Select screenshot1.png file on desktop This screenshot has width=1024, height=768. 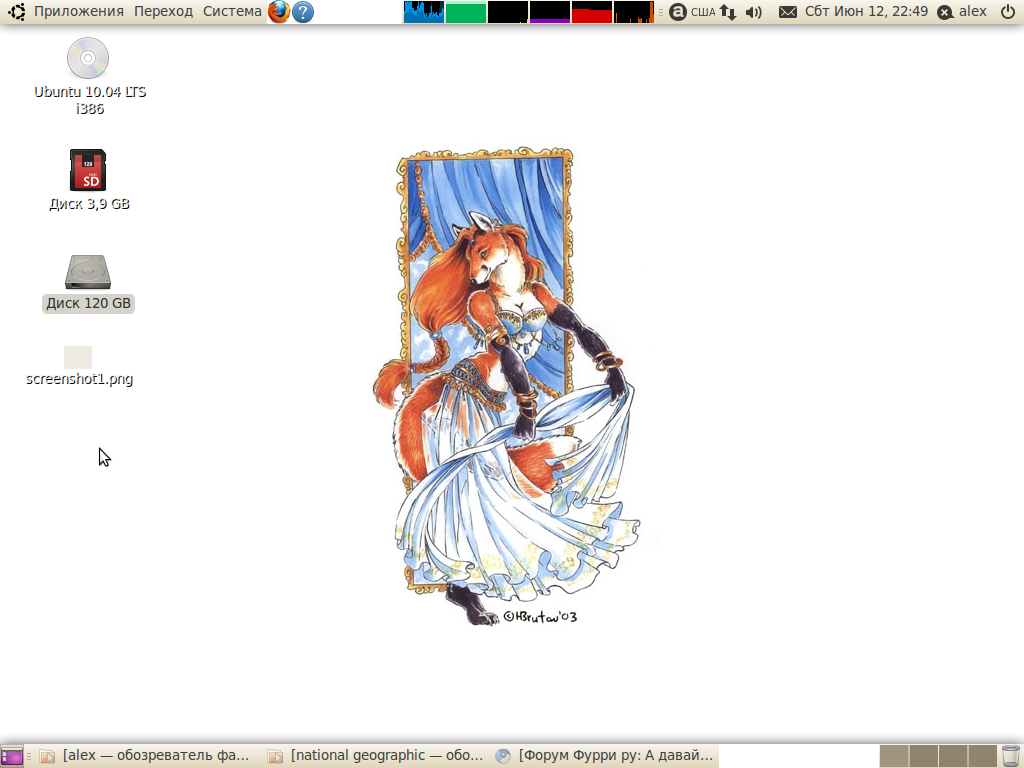pos(79,359)
